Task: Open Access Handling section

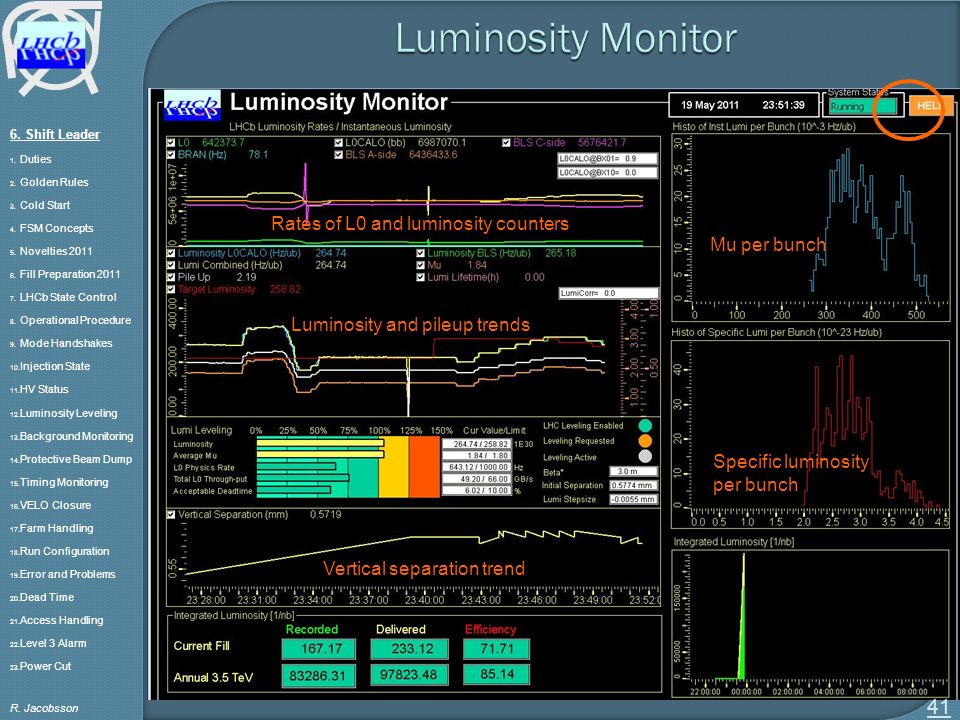Action: point(61,620)
